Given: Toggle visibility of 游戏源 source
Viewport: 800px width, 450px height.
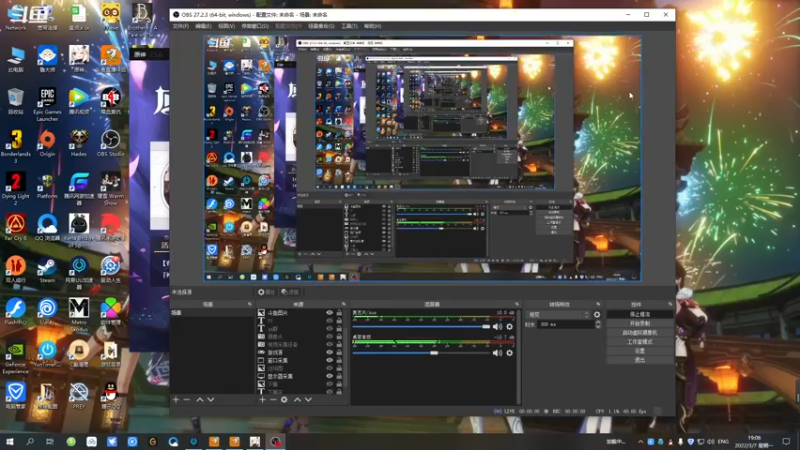Looking at the screenshot, I should point(329,352).
